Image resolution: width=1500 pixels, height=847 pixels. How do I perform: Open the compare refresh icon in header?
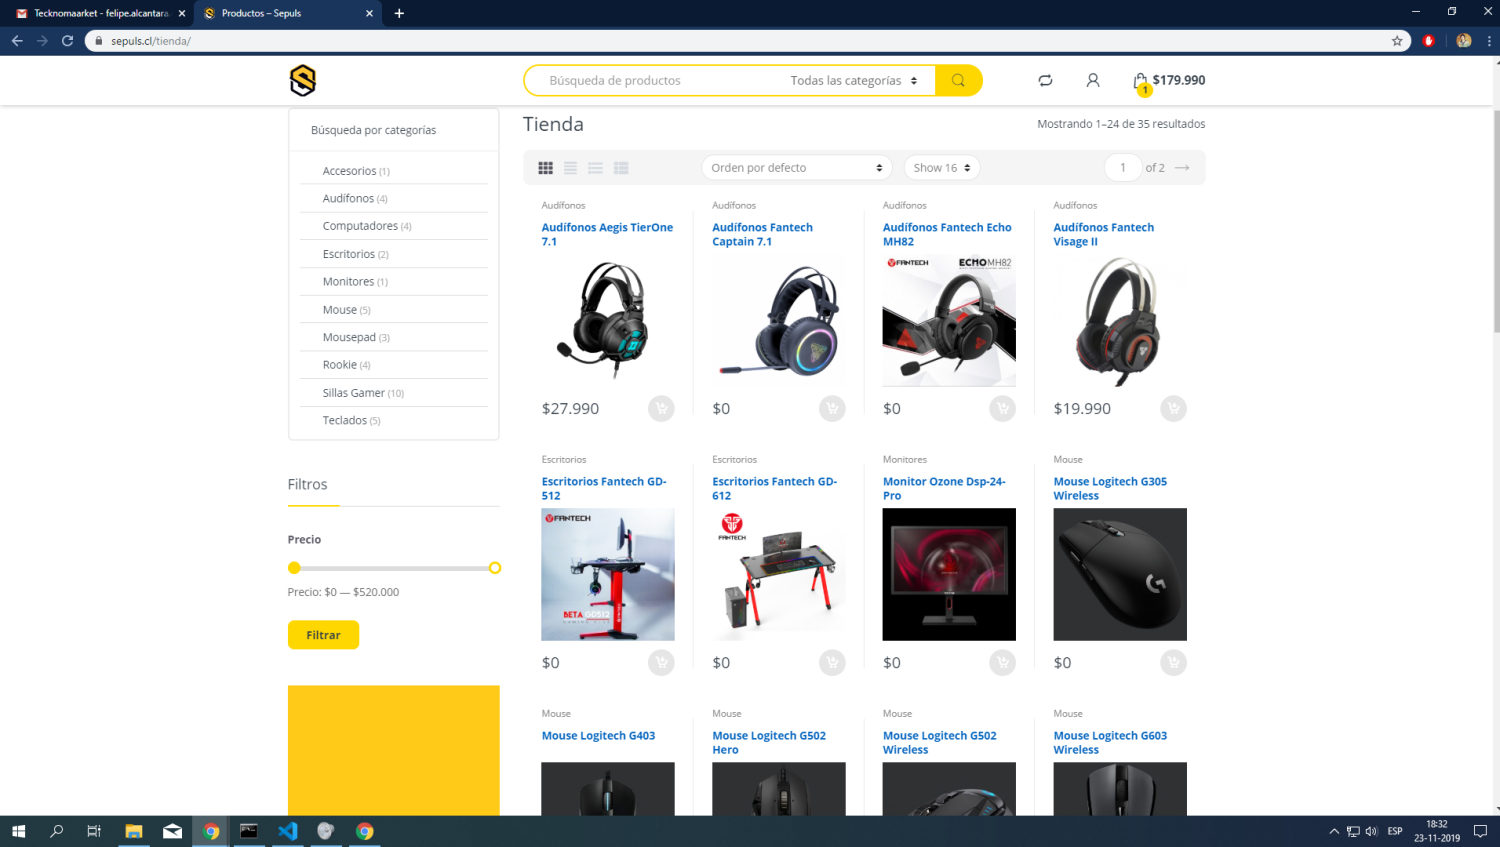pos(1045,80)
